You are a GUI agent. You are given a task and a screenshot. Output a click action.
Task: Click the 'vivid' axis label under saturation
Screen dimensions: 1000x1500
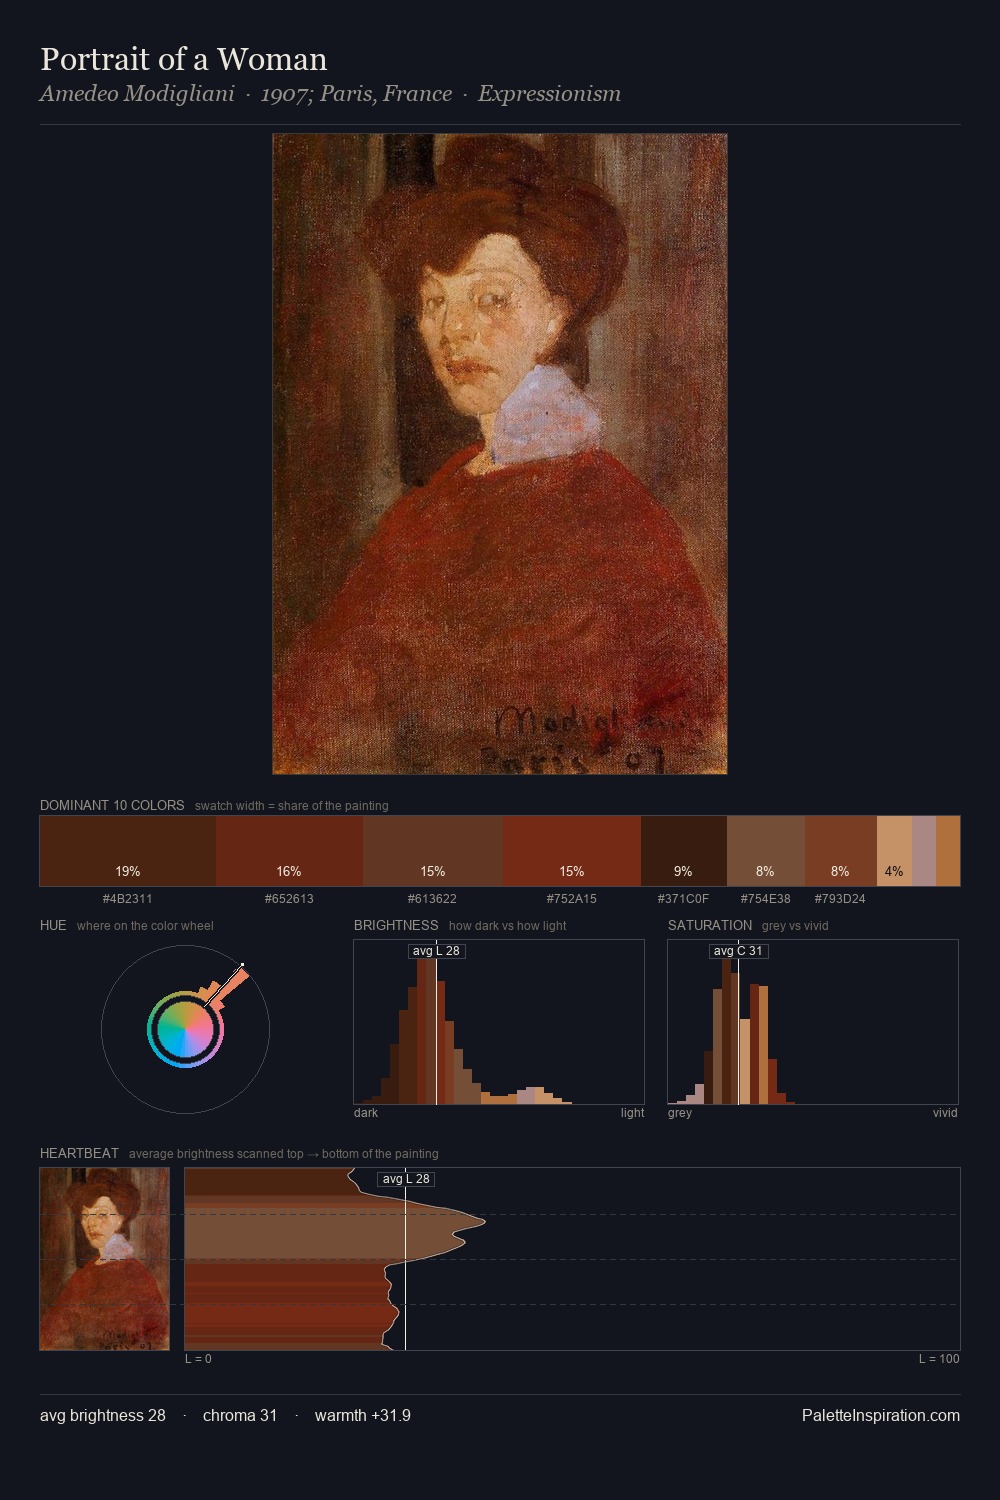[945, 1113]
